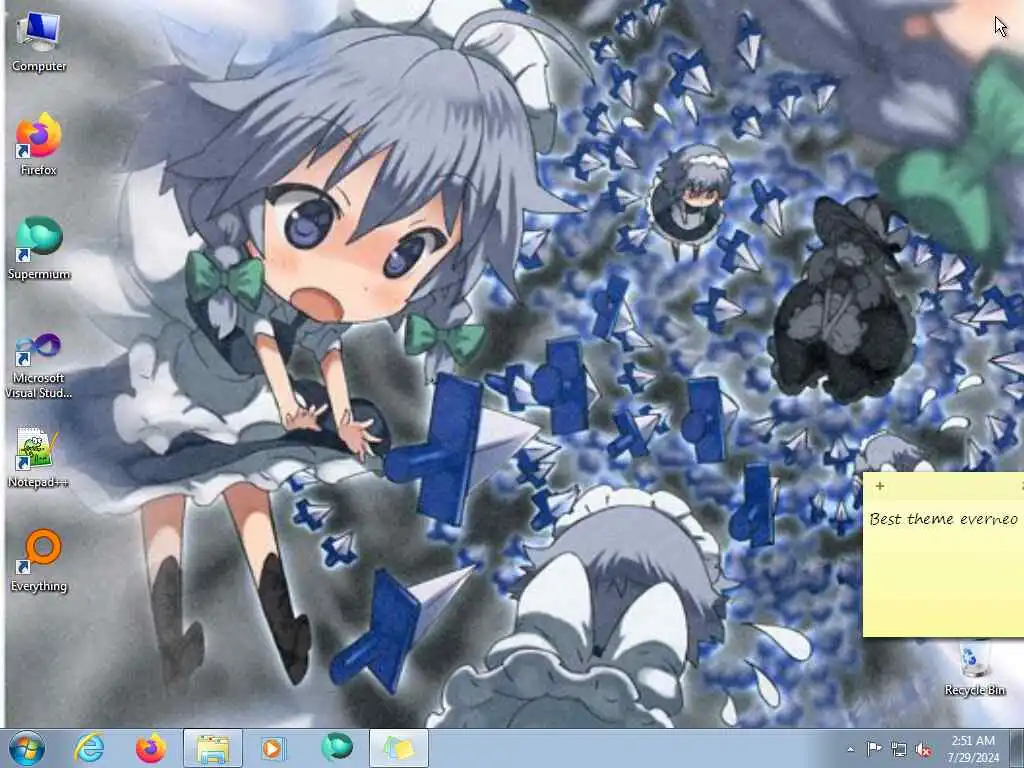Screen dimensions: 1024x768
Task: Launch Supermium from the taskbar
Action: [x=336, y=747]
